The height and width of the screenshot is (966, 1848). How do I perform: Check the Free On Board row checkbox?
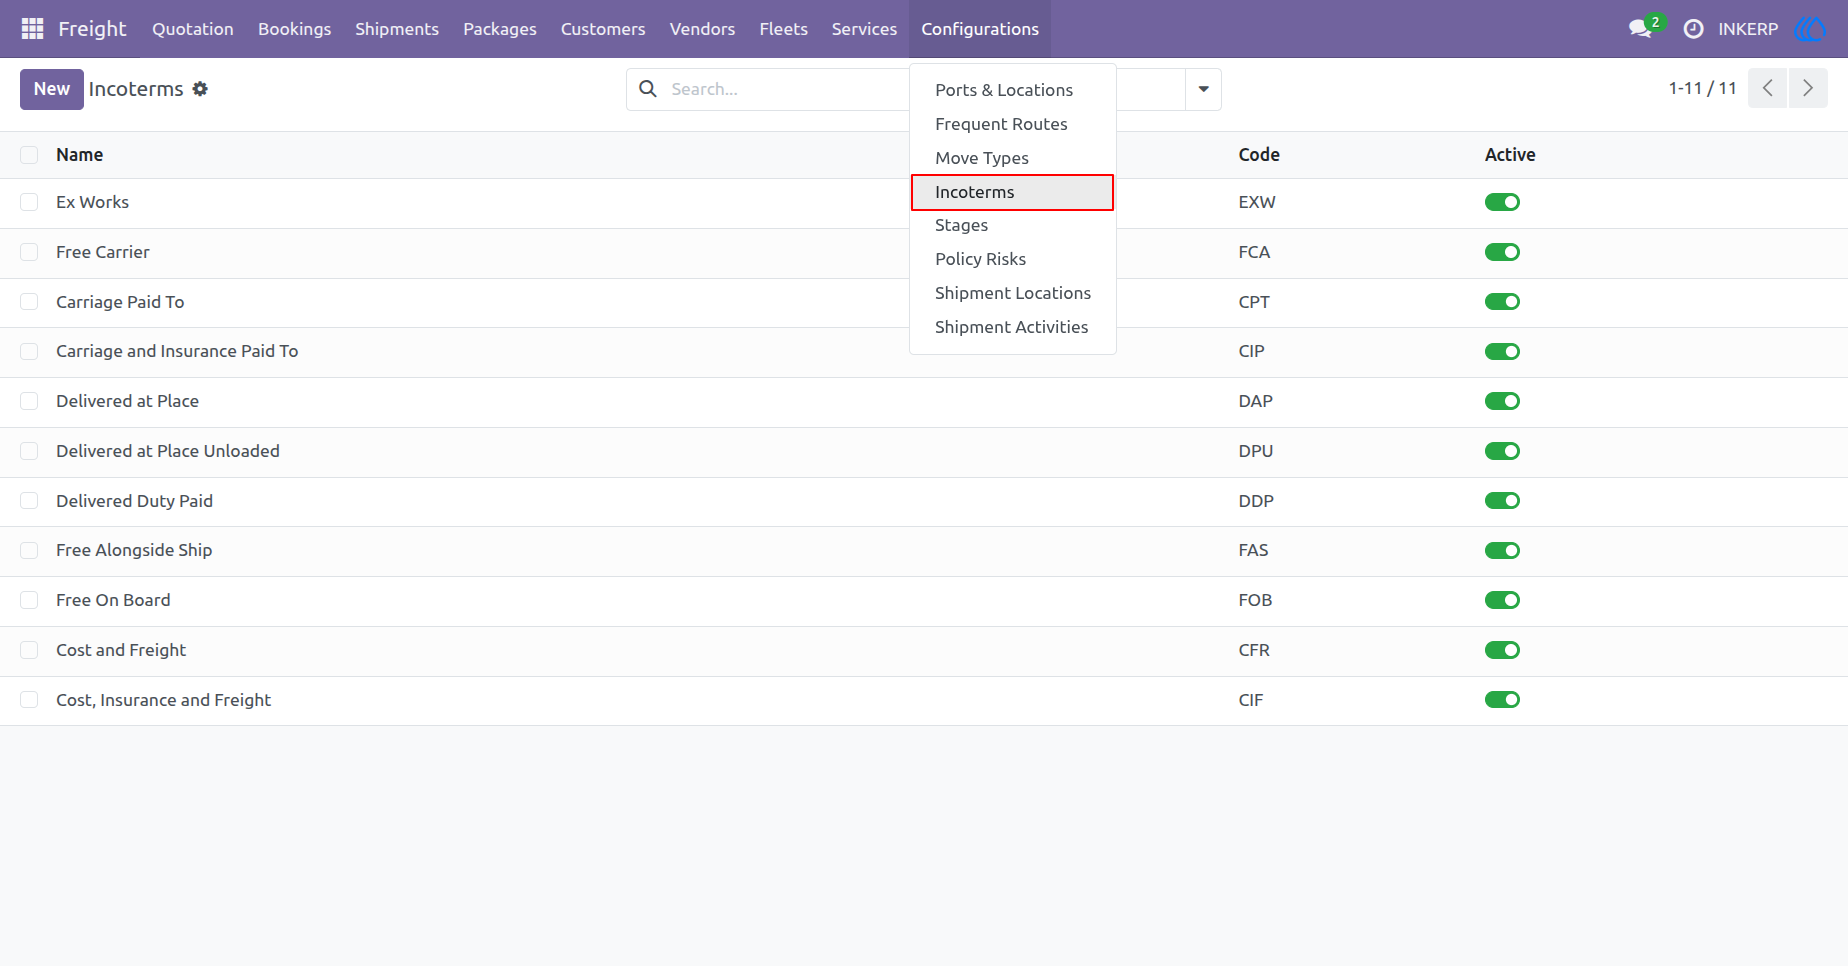point(29,600)
